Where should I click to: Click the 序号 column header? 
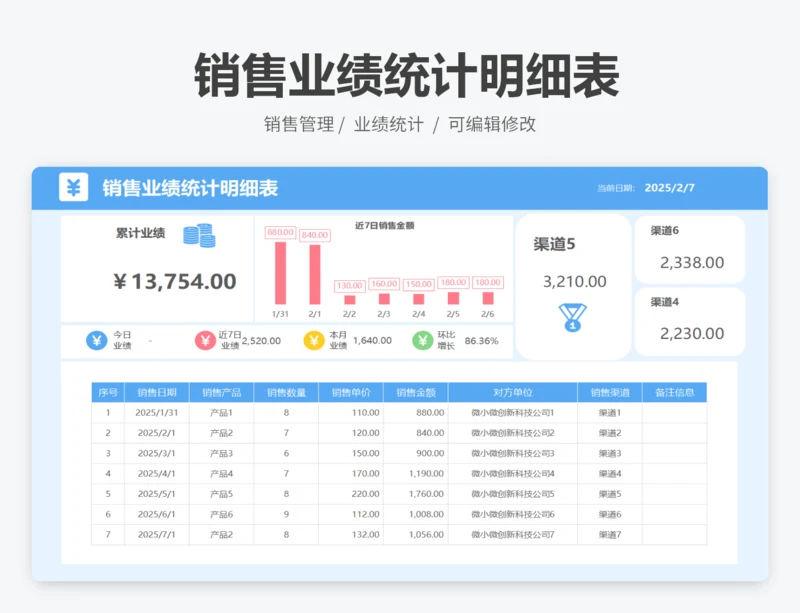point(108,393)
